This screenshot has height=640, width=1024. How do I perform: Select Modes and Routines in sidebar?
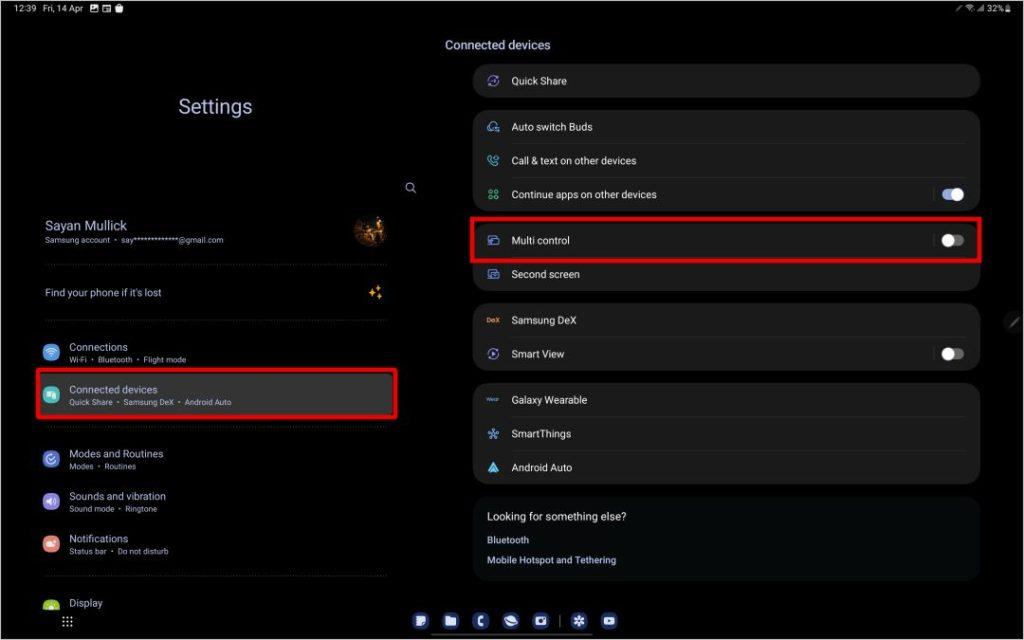click(216, 460)
